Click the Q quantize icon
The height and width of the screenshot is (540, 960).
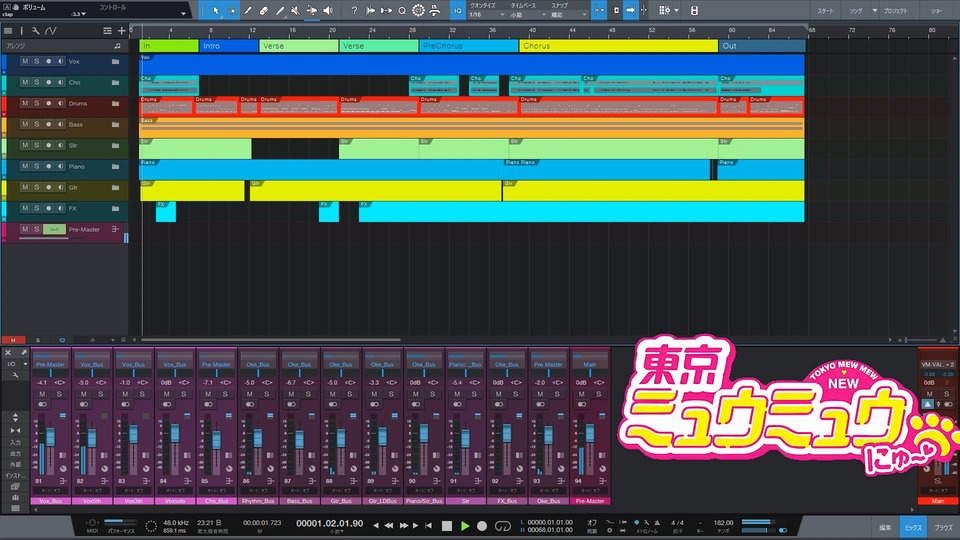coord(402,10)
